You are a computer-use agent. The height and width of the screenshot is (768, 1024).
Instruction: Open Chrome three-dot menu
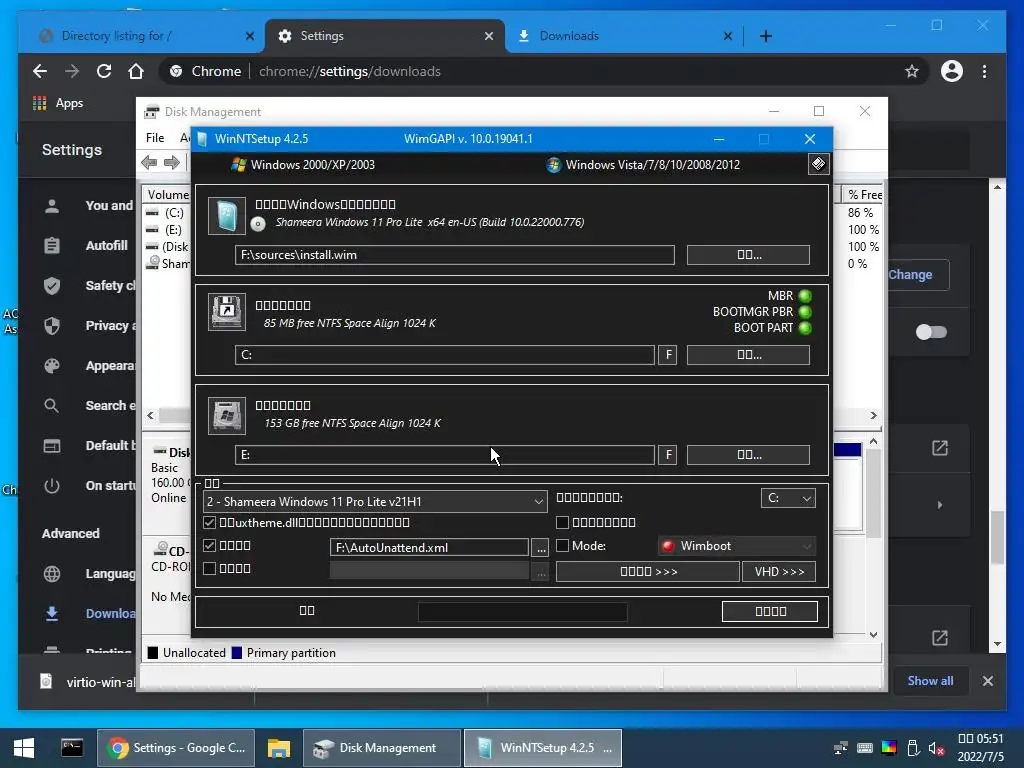coord(984,71)
